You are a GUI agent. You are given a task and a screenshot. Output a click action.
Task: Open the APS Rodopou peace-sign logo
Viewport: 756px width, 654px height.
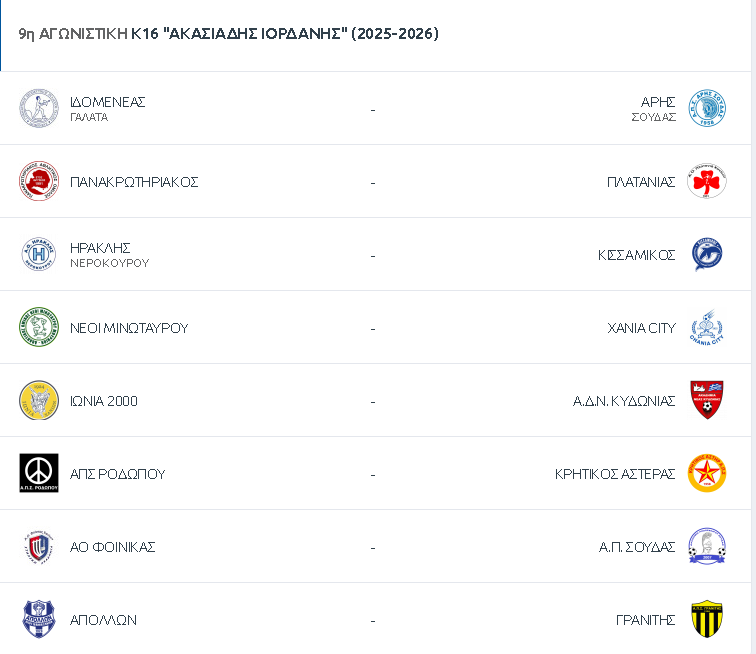(x=39, y=474)
